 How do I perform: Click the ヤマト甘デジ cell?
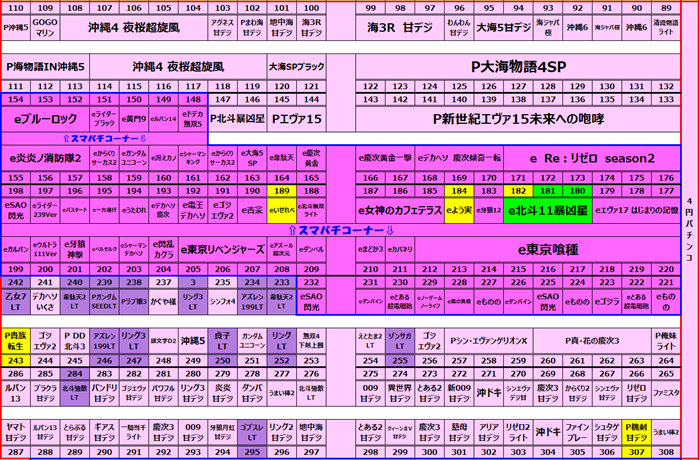pyautogui.click(x=16, y=432)
